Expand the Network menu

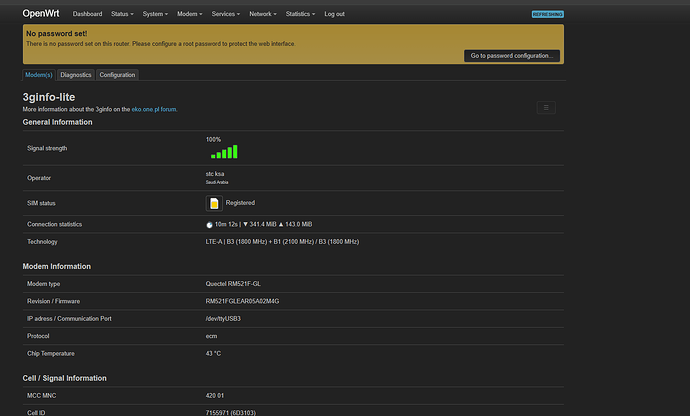click(x=264, y=14)
